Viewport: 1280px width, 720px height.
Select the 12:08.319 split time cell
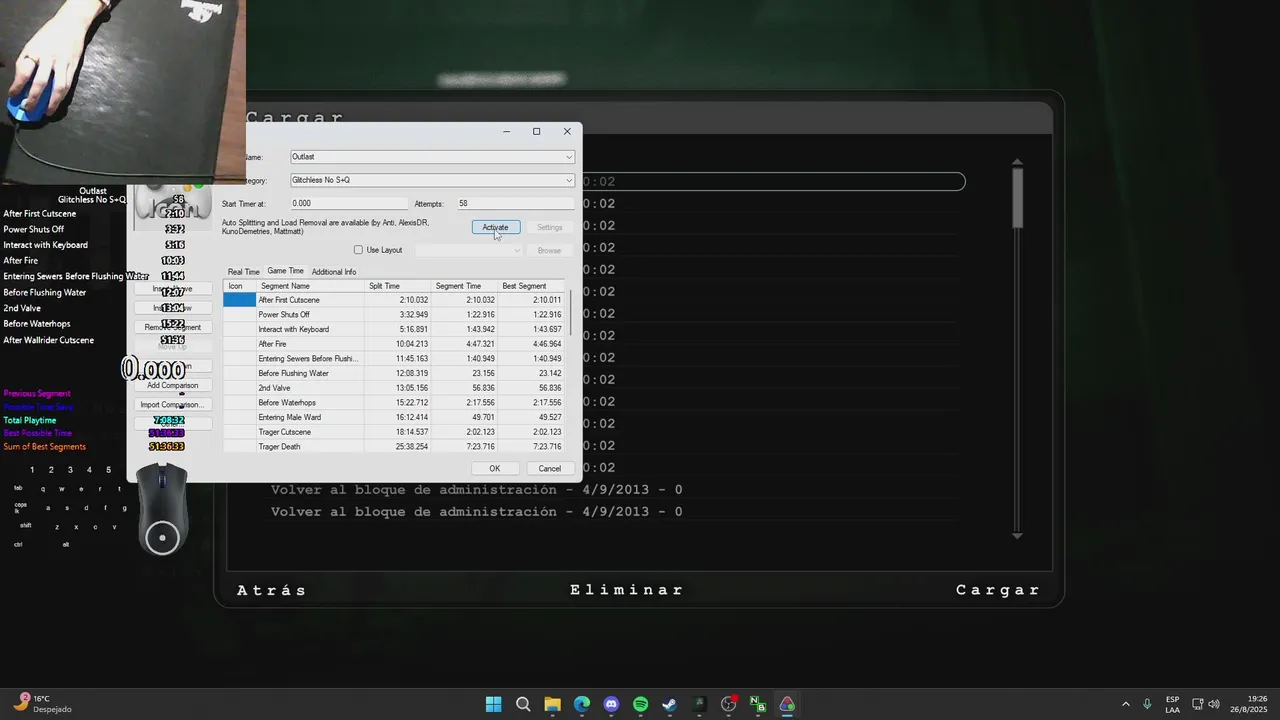click(x=397, y=373)
